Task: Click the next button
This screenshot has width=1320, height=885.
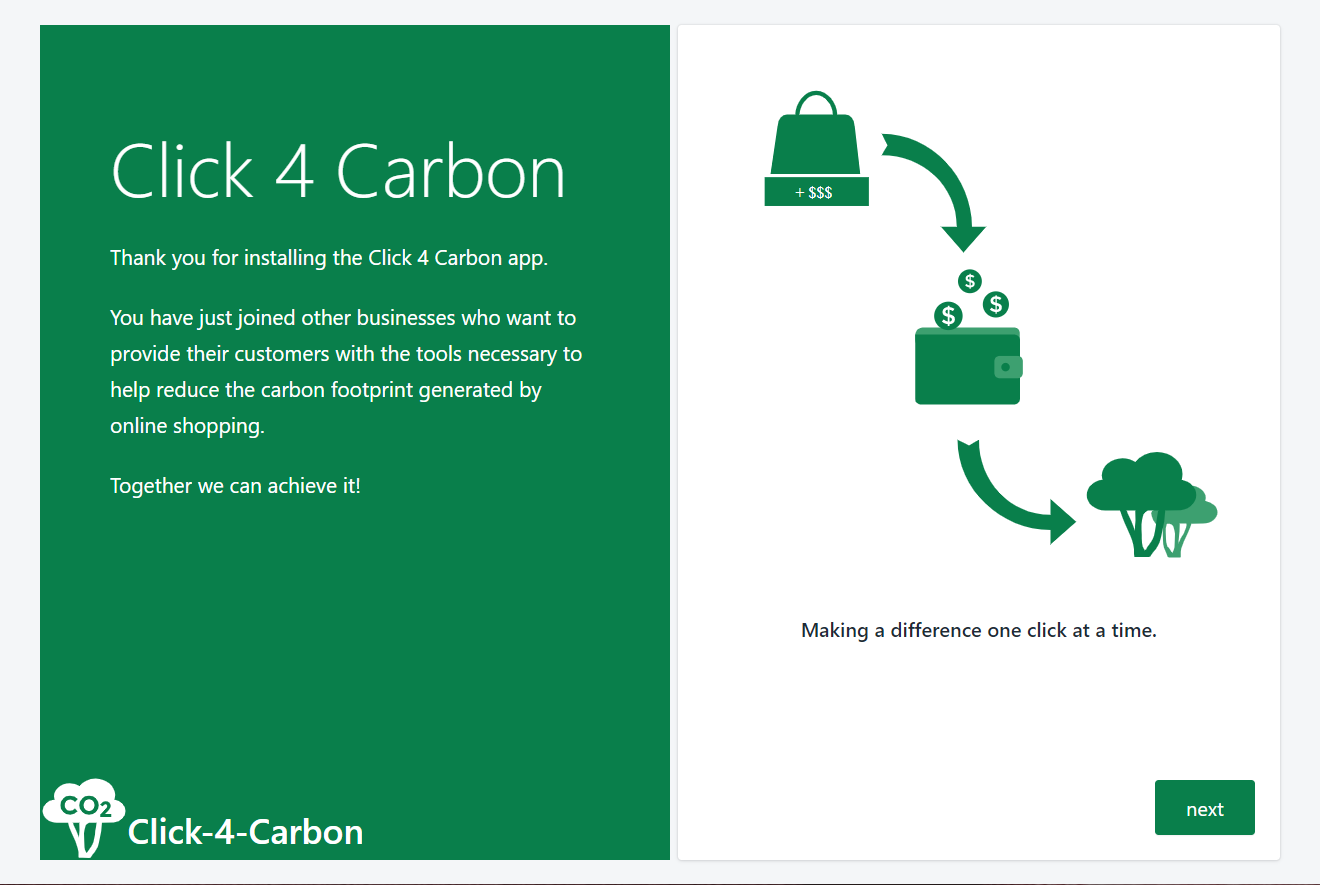Action: pos(1204,807)
